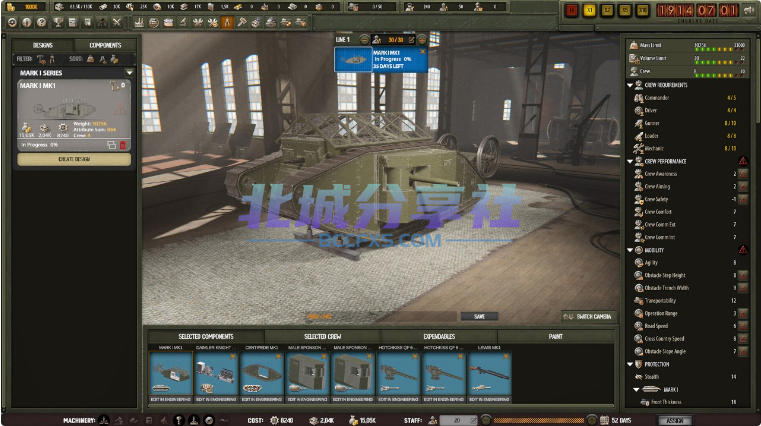Collapse the Mobility section

click(x=630, y=250)
